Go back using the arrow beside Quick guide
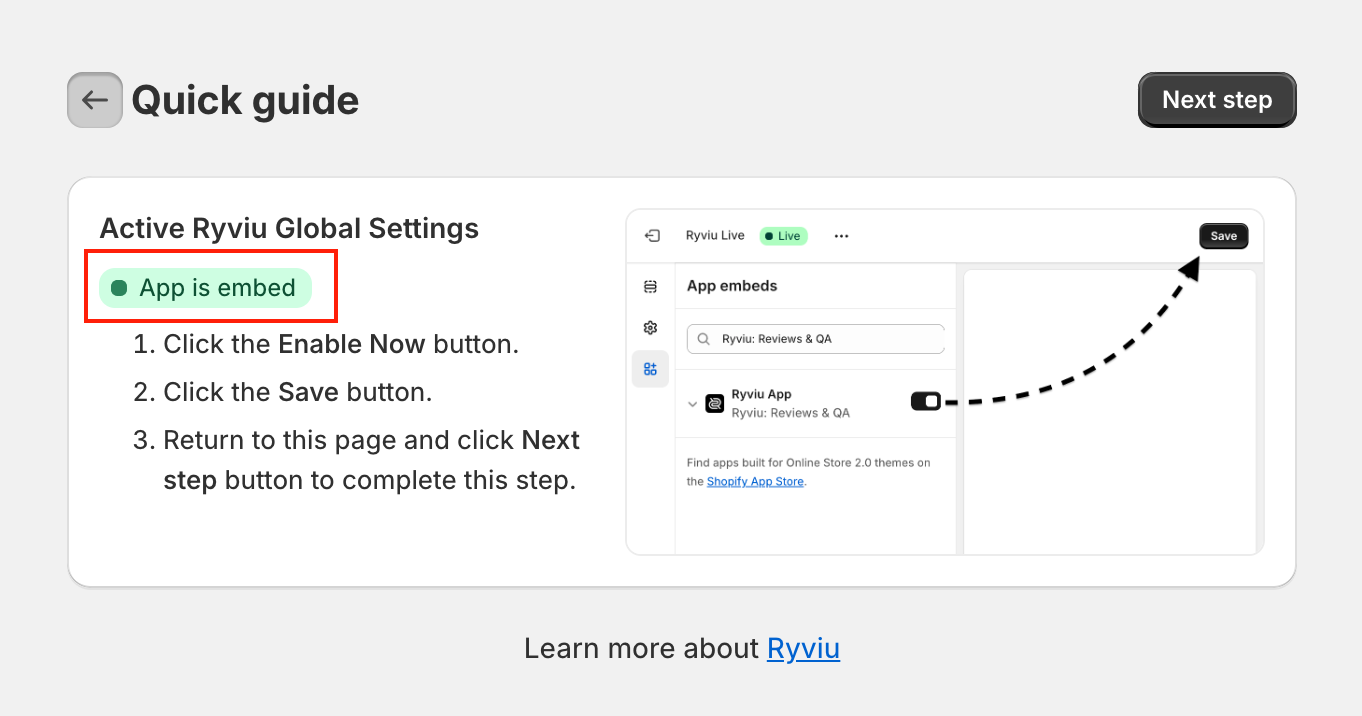1362x716 pixels. (95, 100)
